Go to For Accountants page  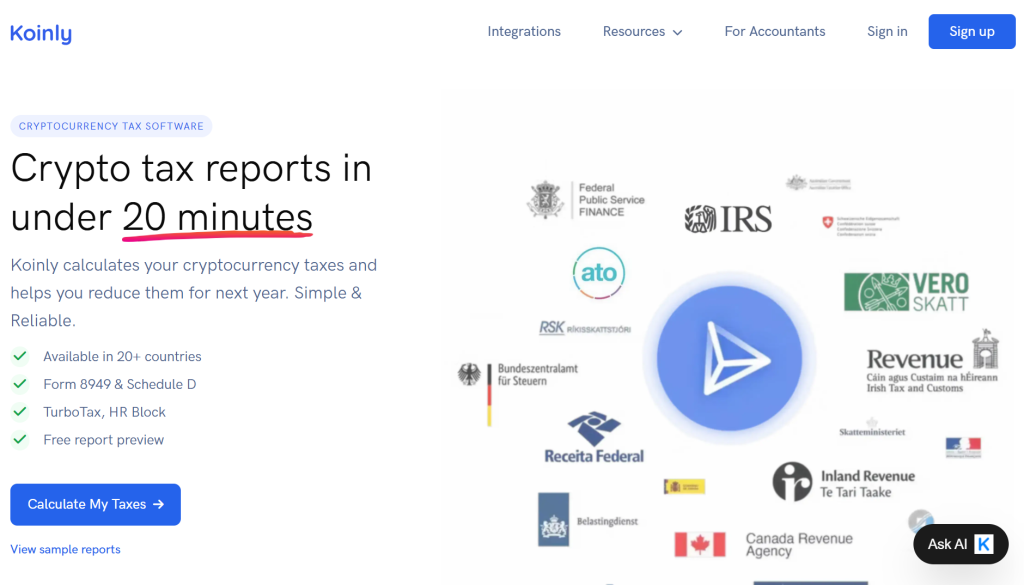[x=775, y=32]
